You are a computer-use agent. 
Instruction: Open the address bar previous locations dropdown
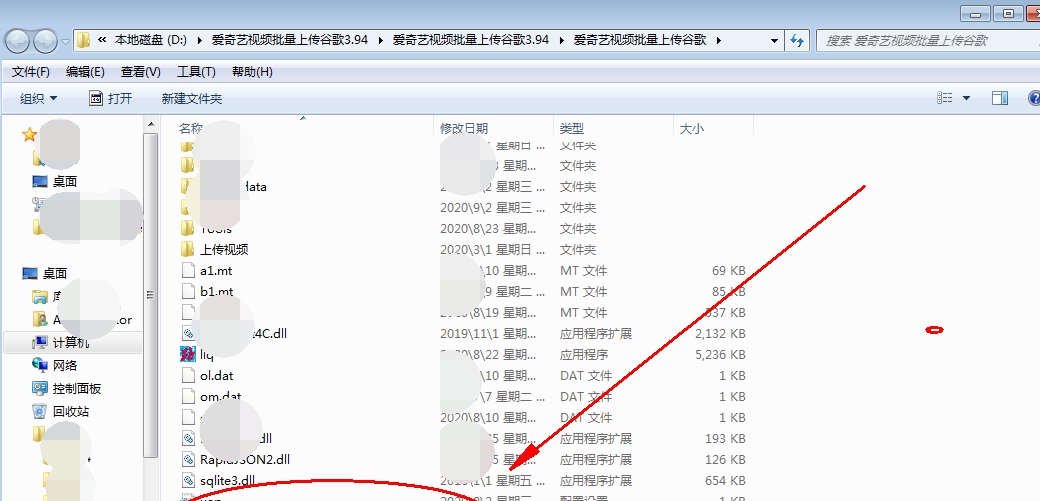click(774, 40)
